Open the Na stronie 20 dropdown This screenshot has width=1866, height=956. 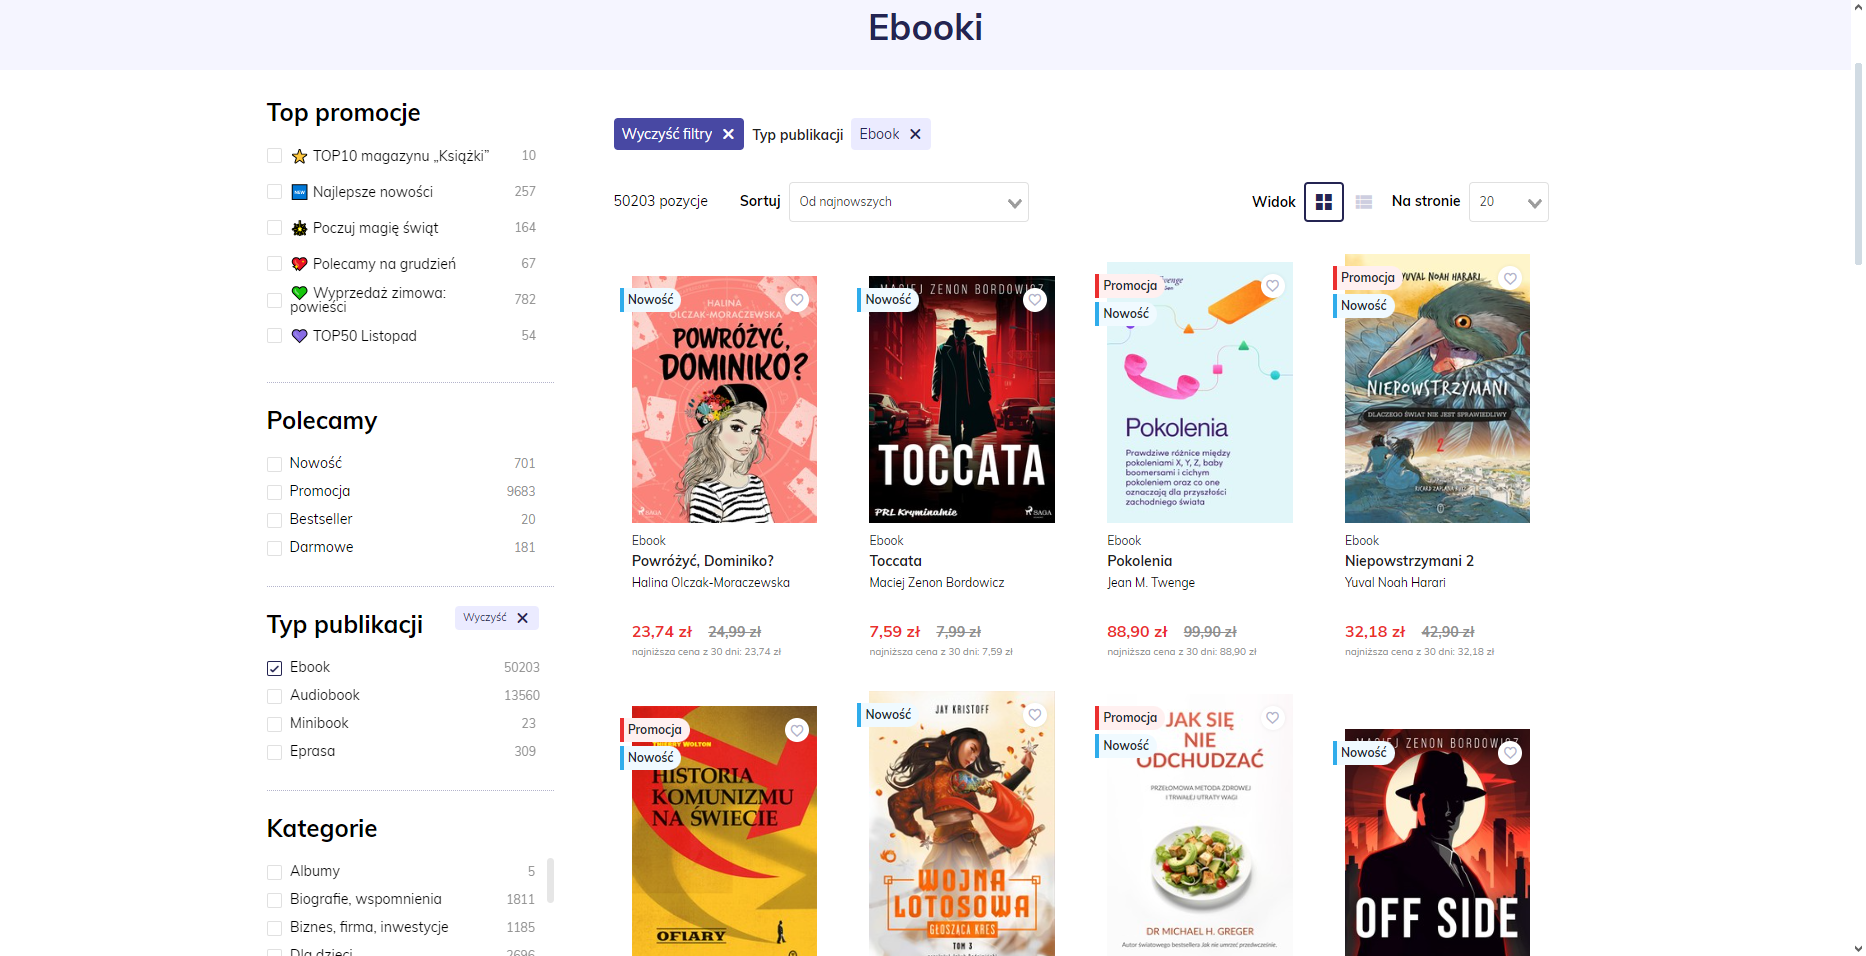coord(1509,202)
